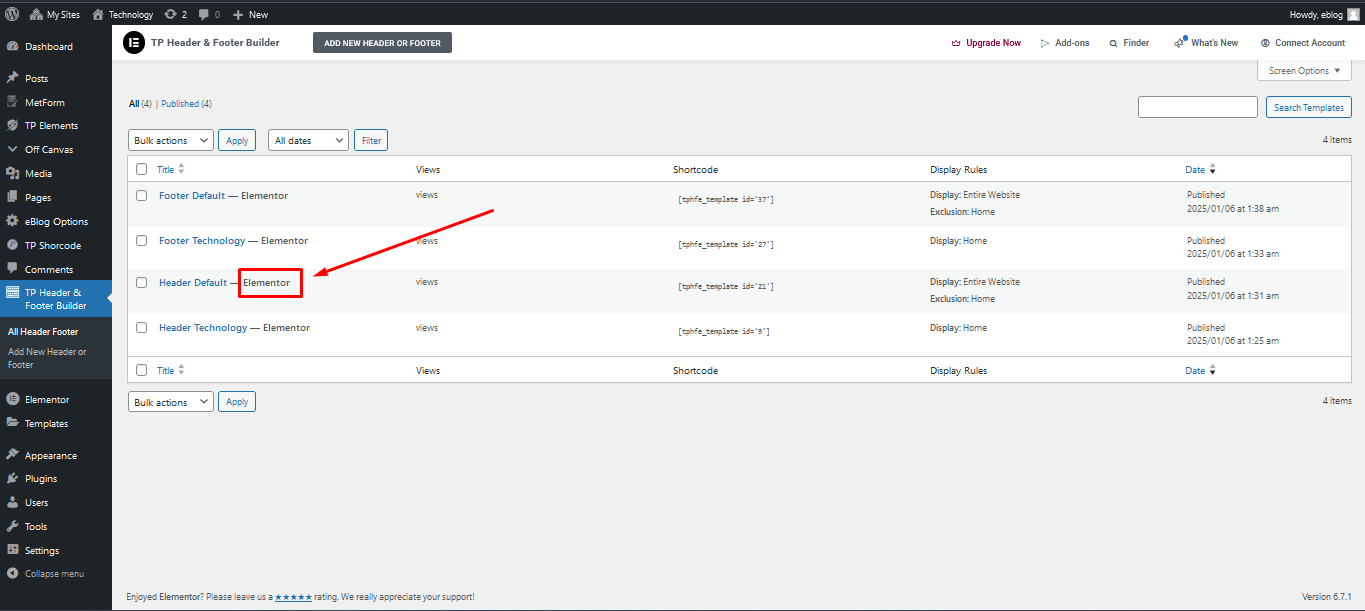Tick the Header Technology row checkbox
1365x611 pixels.
(141, 328)
